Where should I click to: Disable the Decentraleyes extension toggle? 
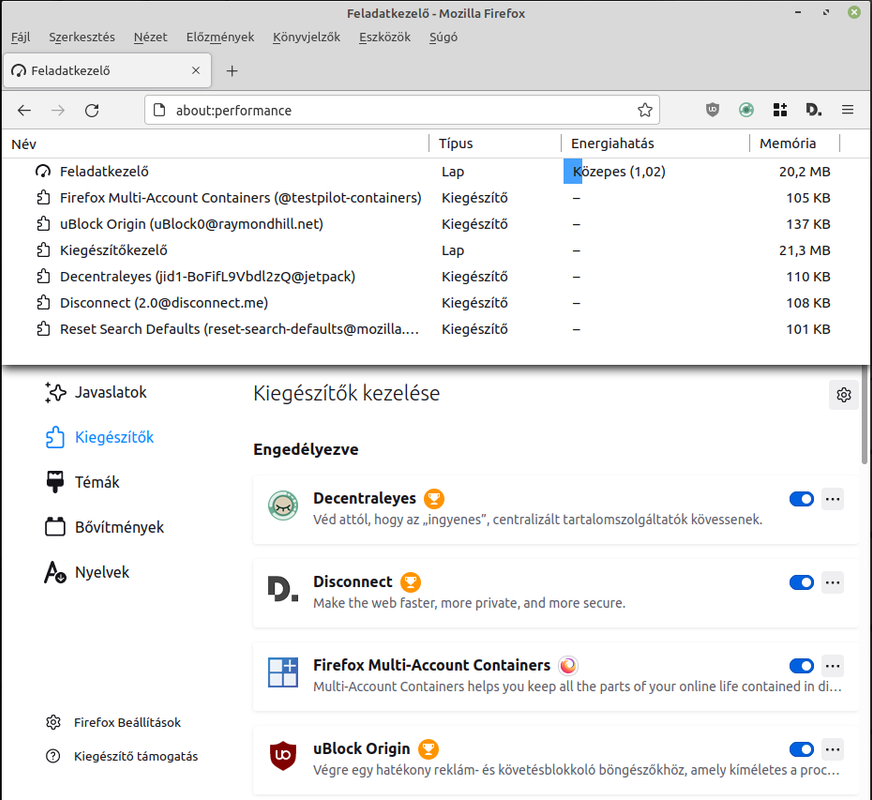click(801, 499)
